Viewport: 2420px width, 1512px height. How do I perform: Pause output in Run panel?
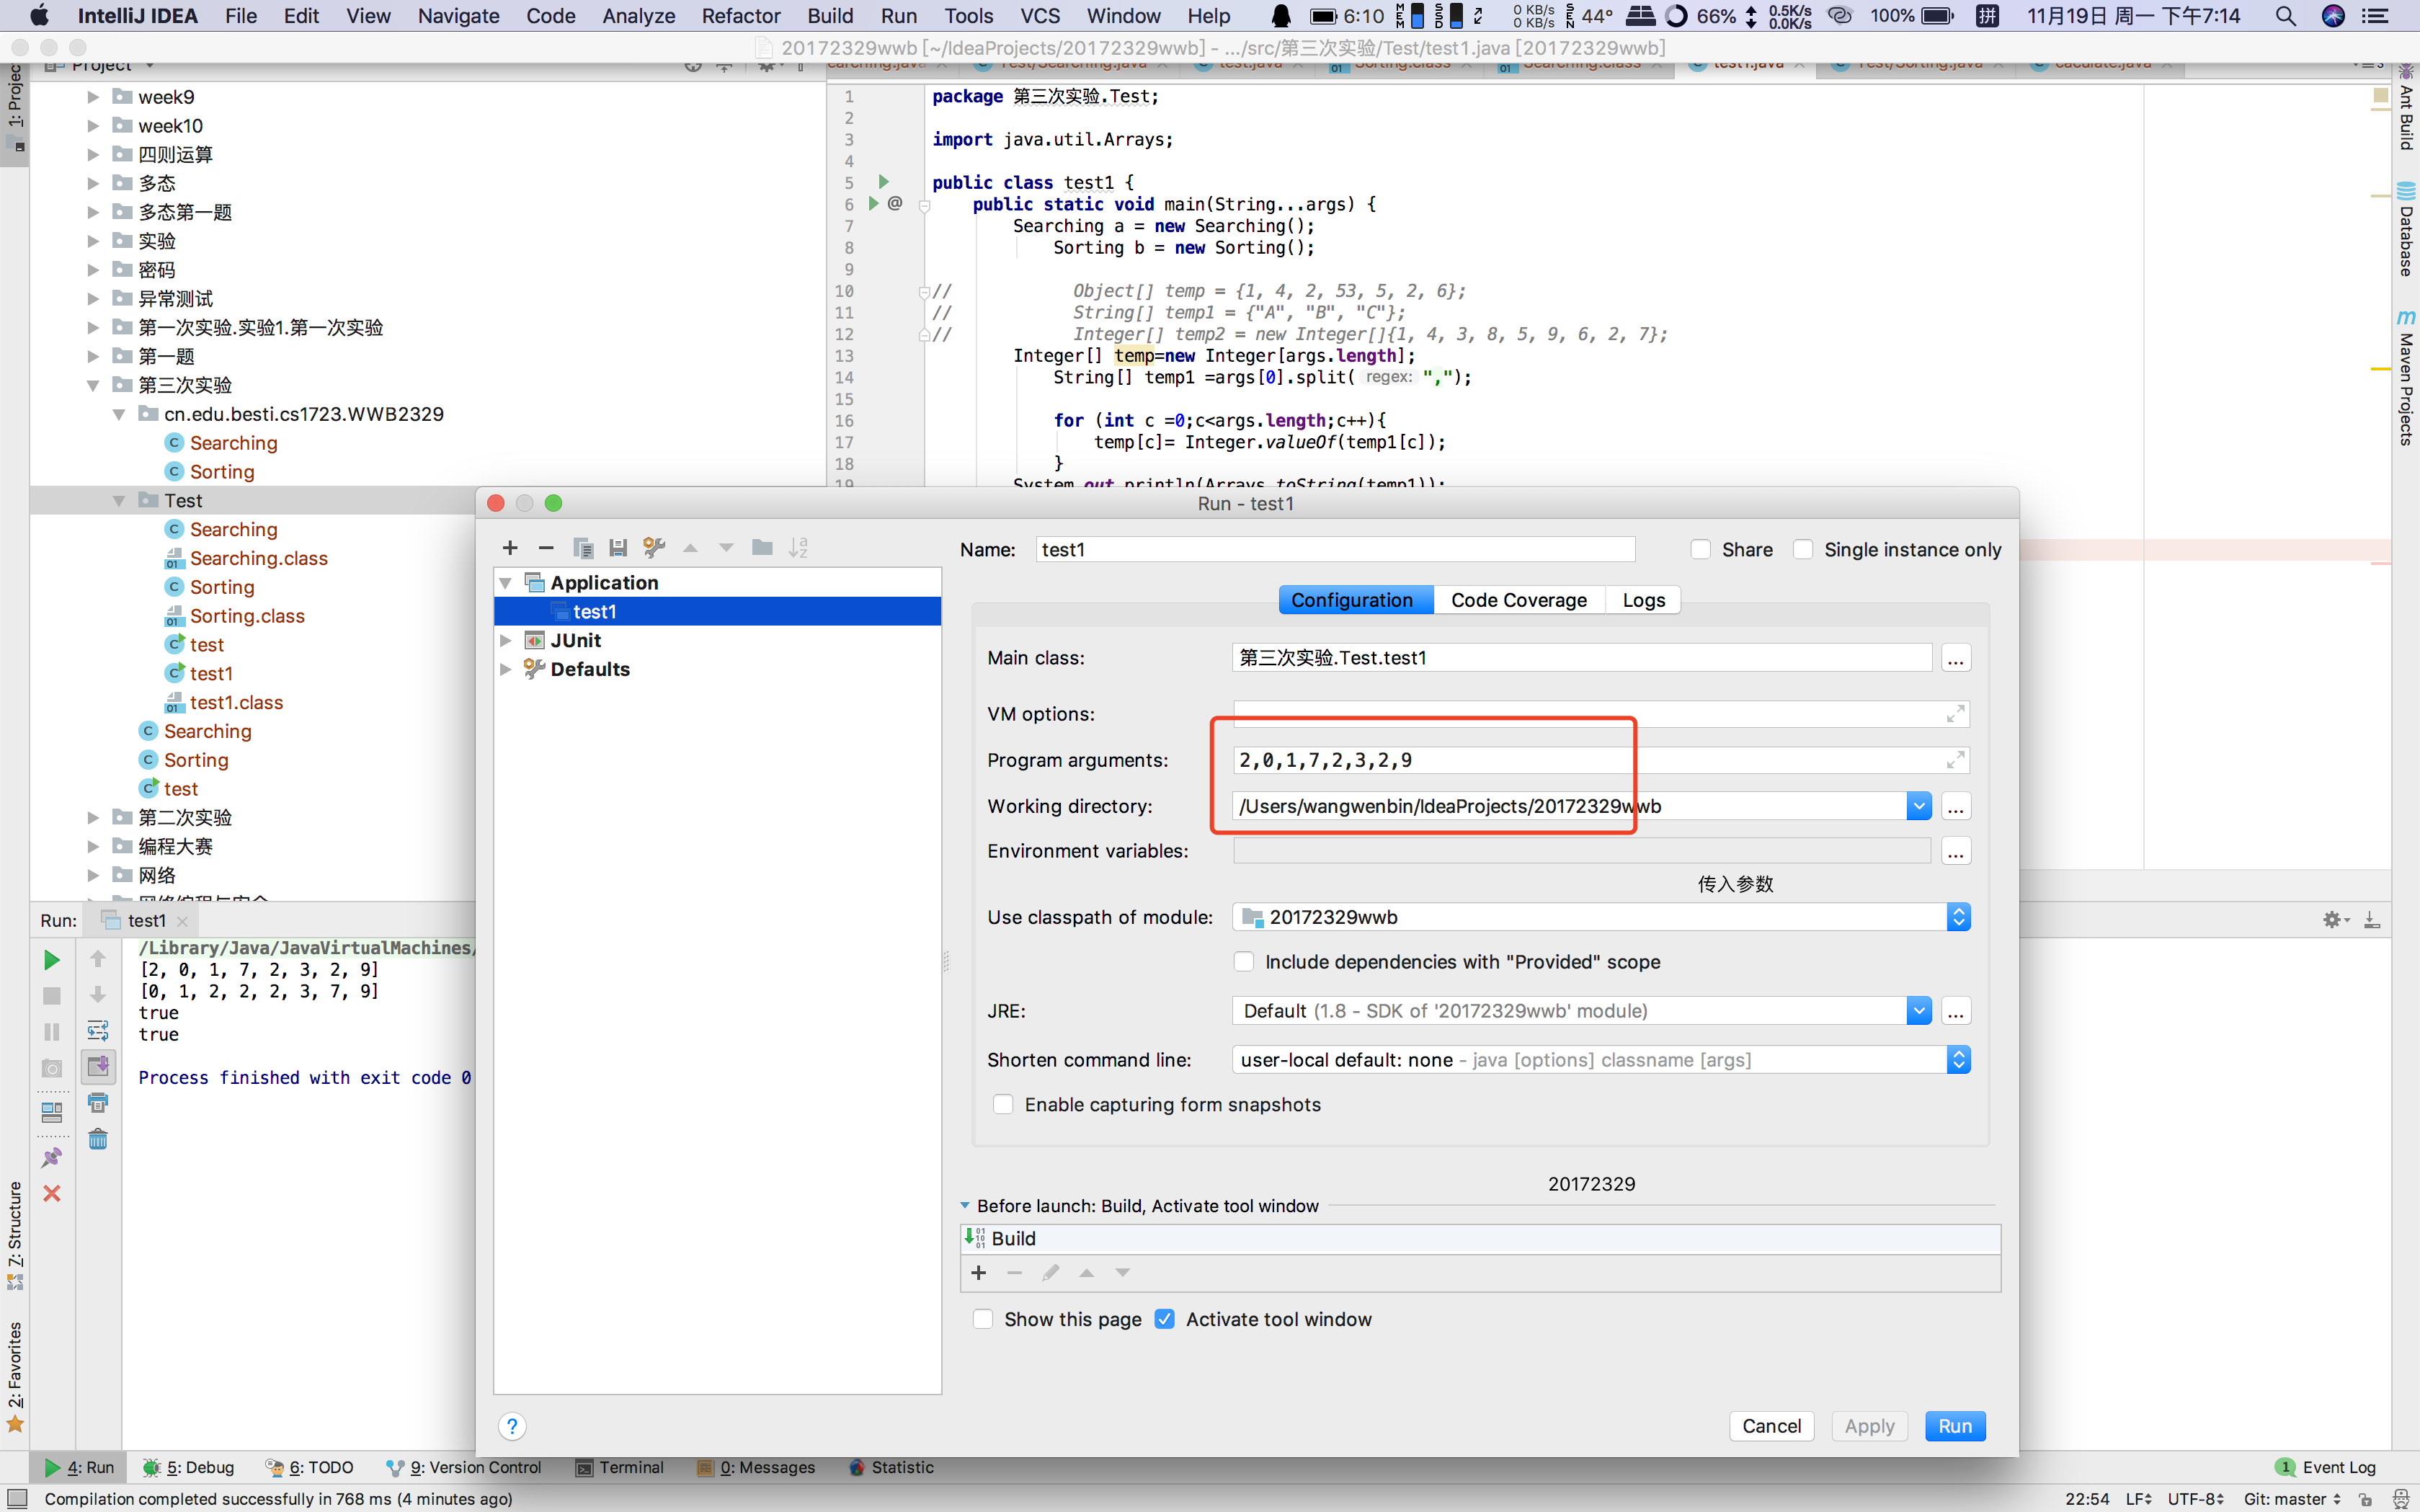tap(52, 1032)
